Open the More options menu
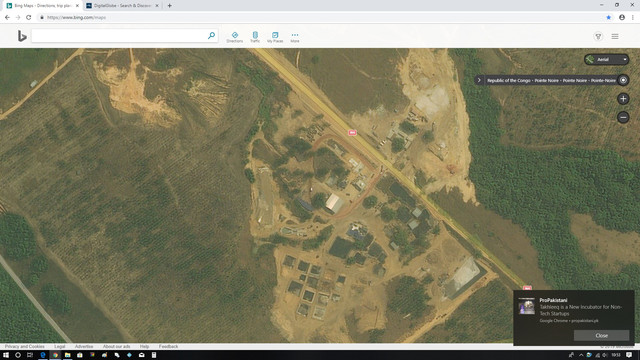Image resolution: width=640 pixels, height=360 pixels. [x=295, y=37]
